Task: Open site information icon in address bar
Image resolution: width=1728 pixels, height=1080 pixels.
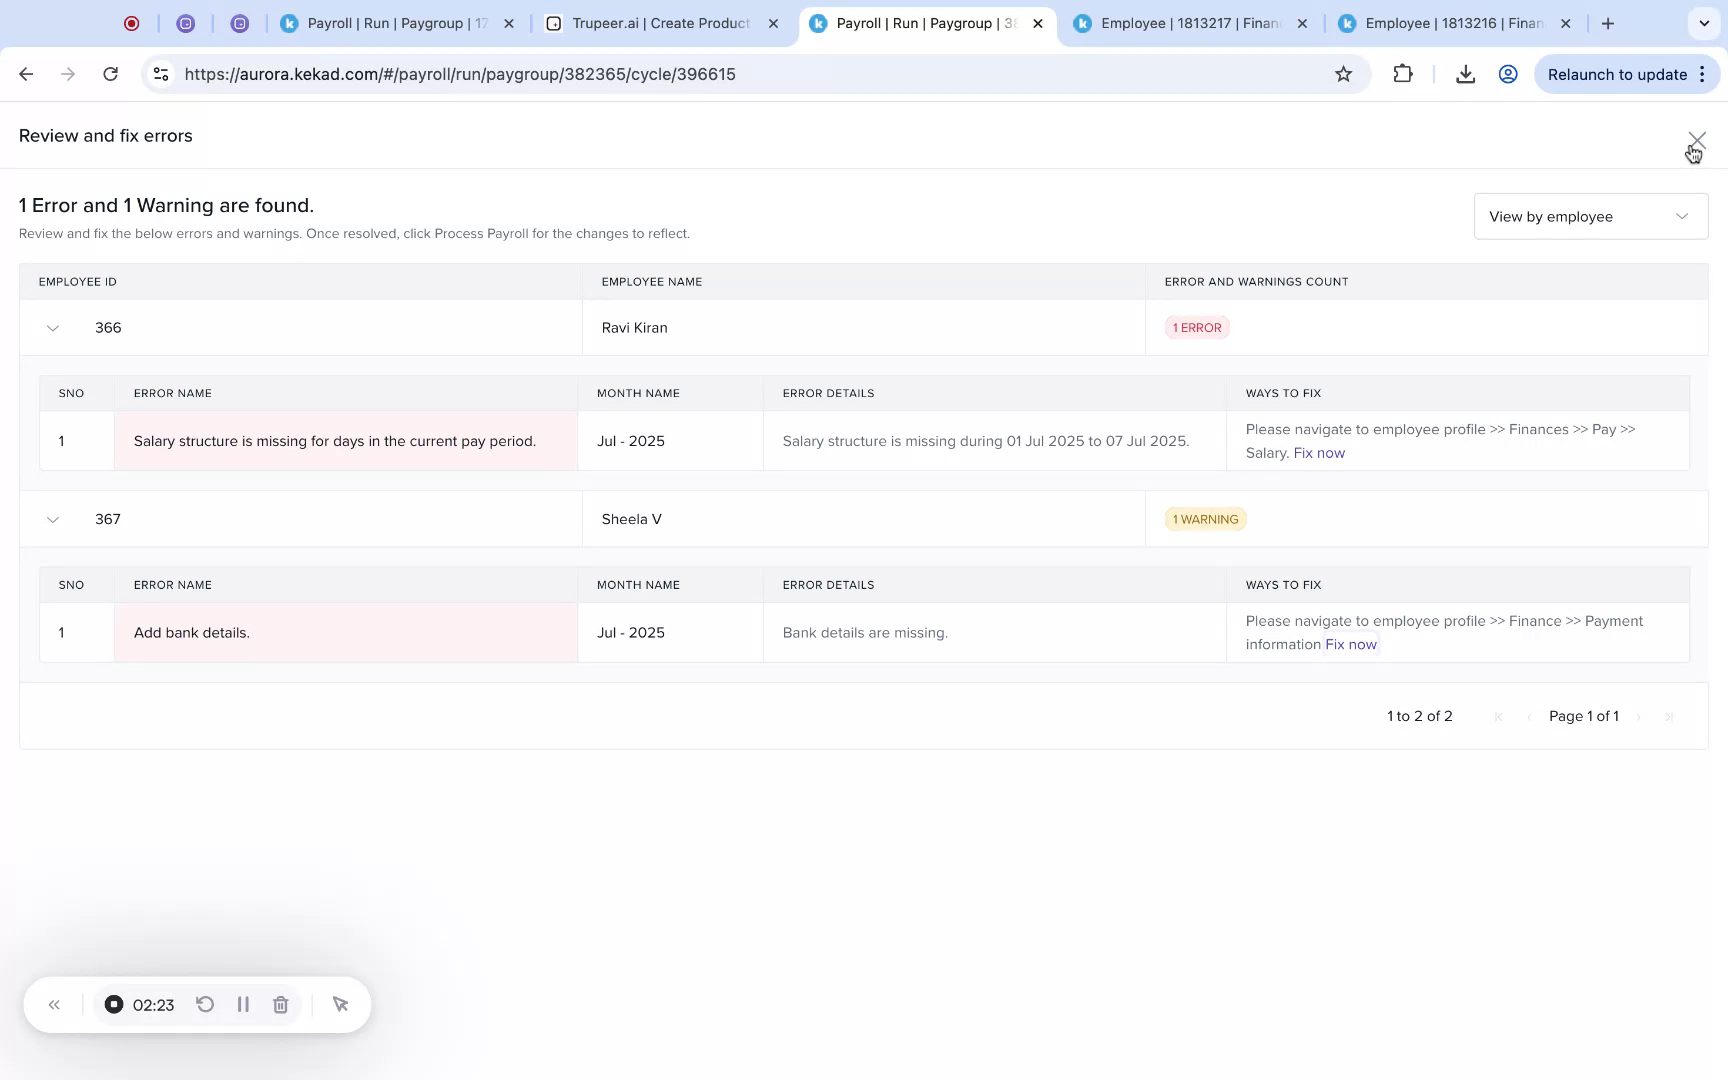Action: (160, 73)
